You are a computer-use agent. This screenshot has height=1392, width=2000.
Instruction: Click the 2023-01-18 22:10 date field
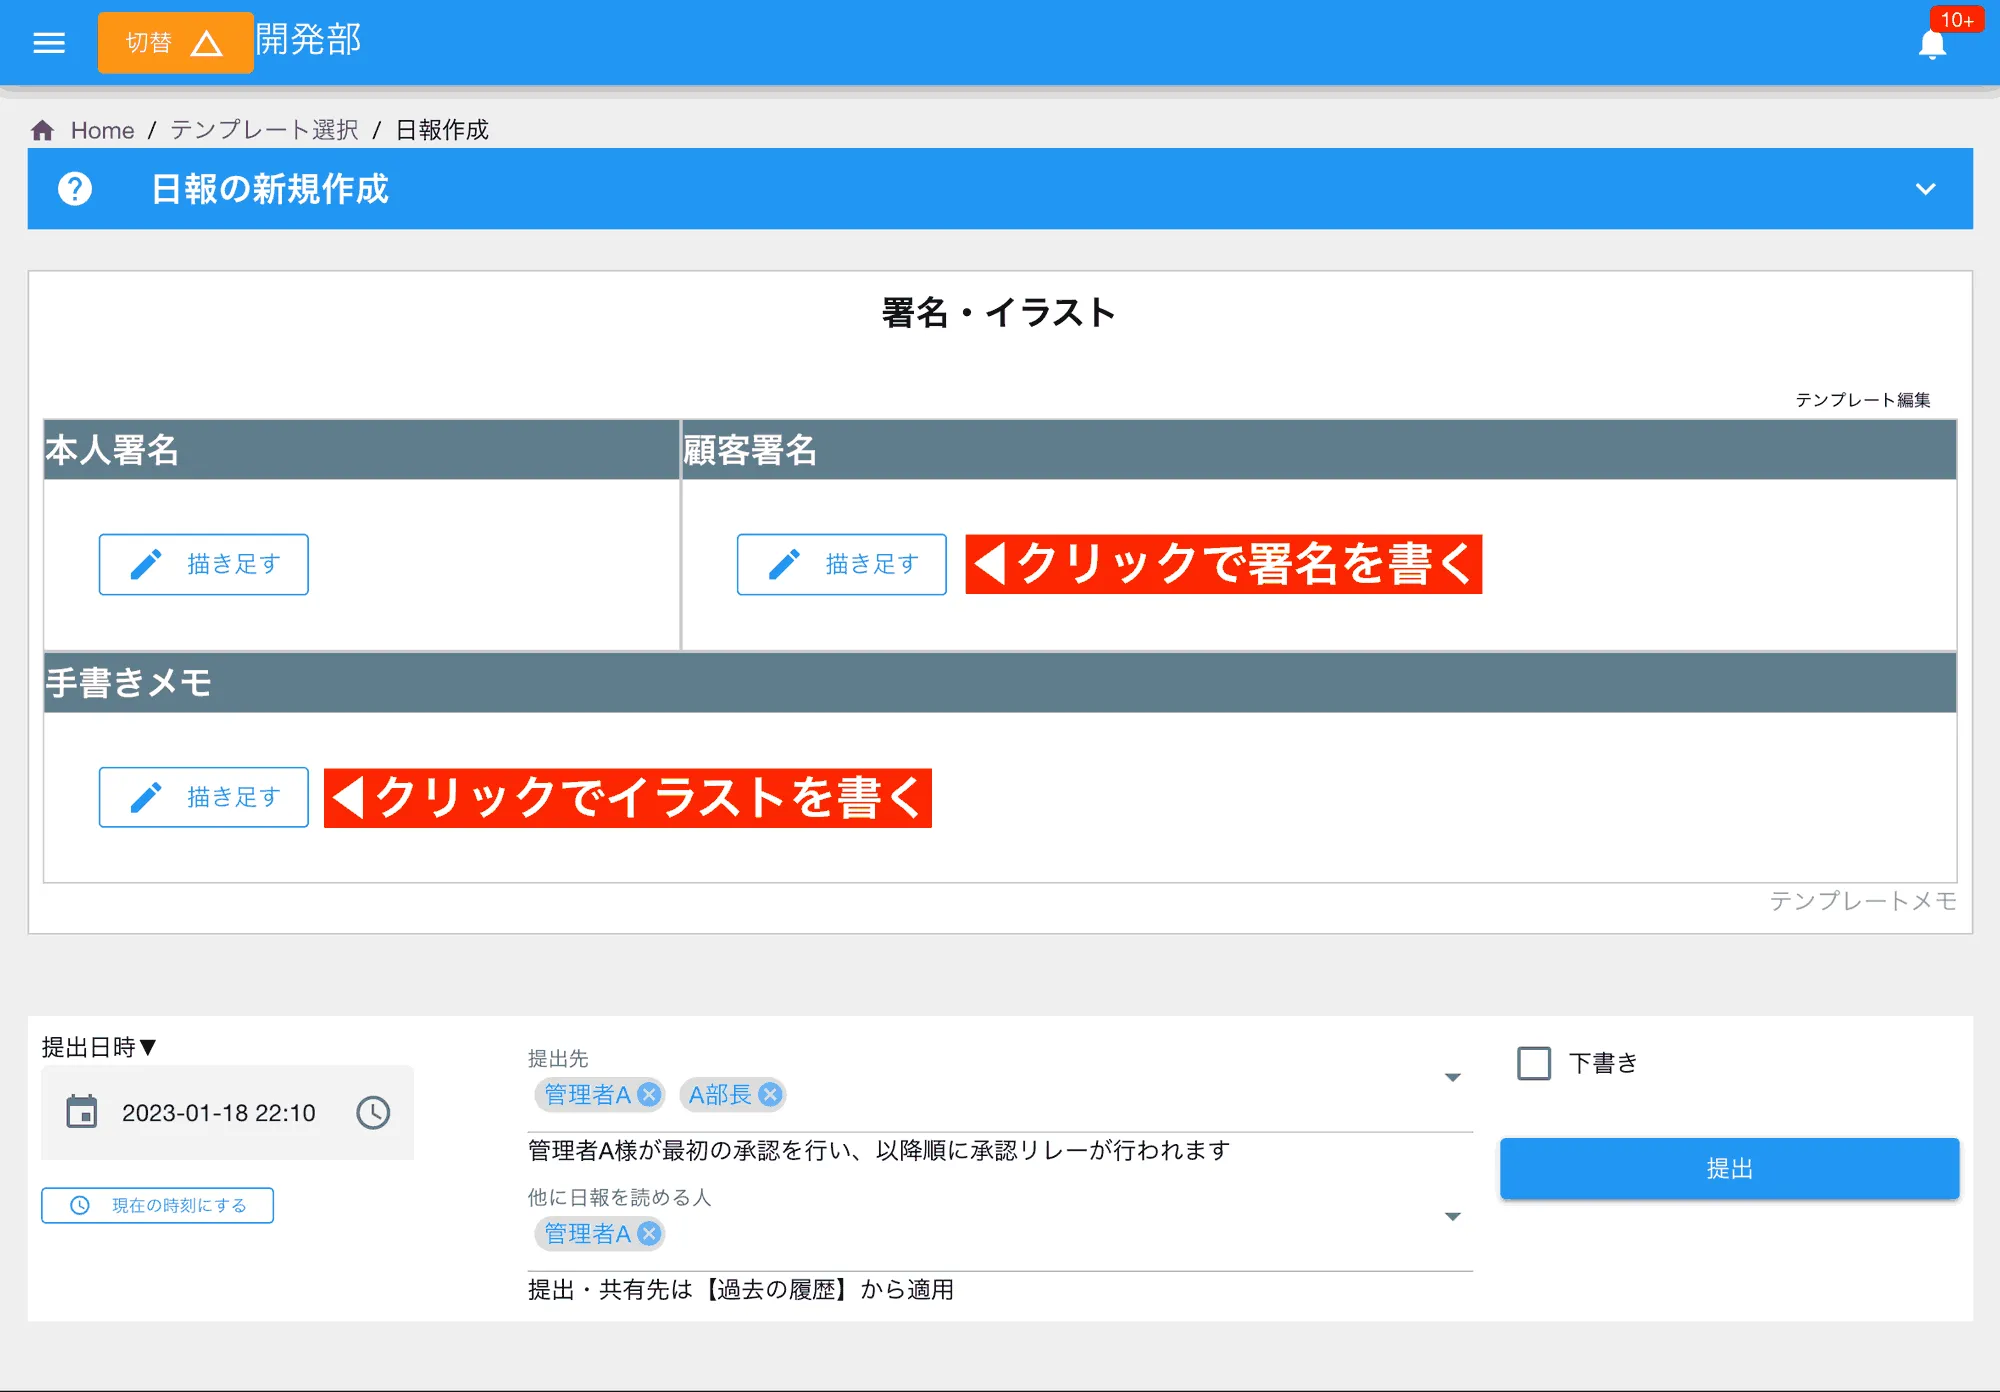click(x=219, y=1112)
